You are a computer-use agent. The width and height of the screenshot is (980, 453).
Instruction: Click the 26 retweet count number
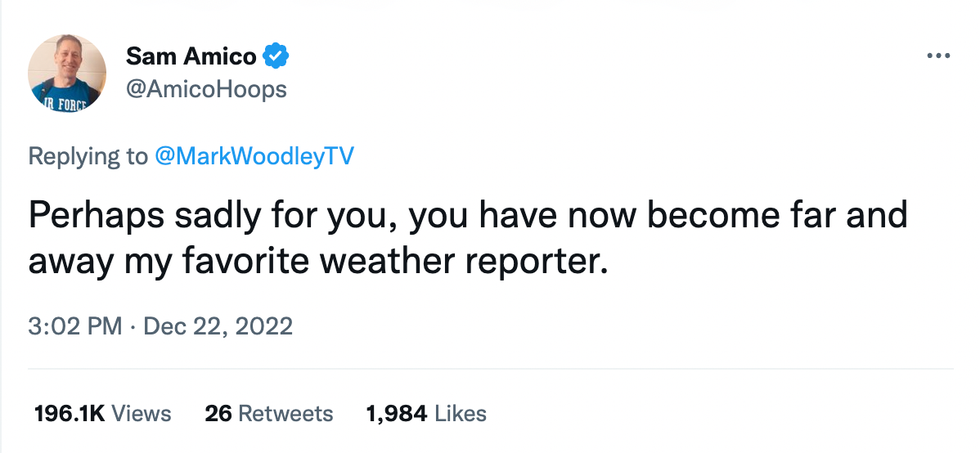point(218,413)
